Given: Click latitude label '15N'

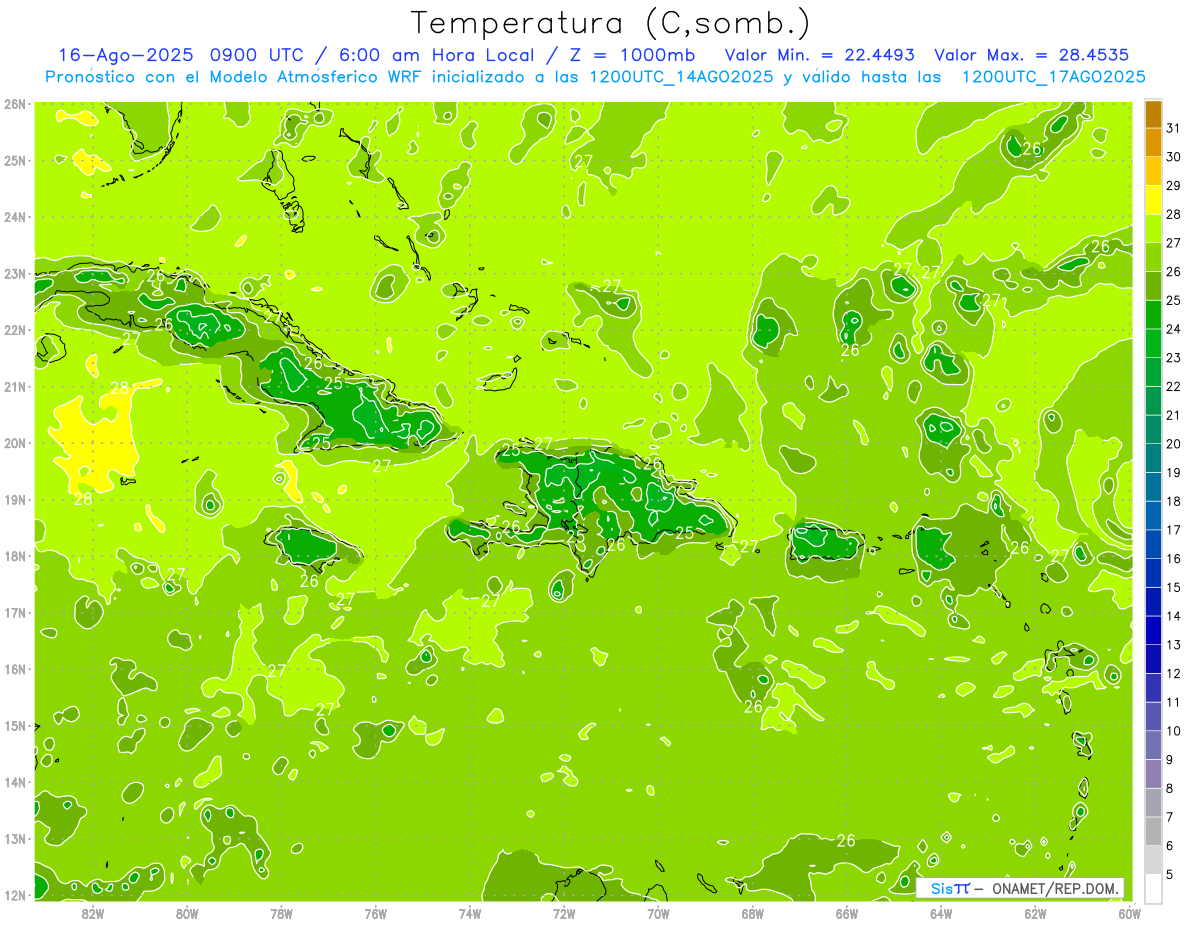Looking at the screenshot, I should click(x=15, y=726).
